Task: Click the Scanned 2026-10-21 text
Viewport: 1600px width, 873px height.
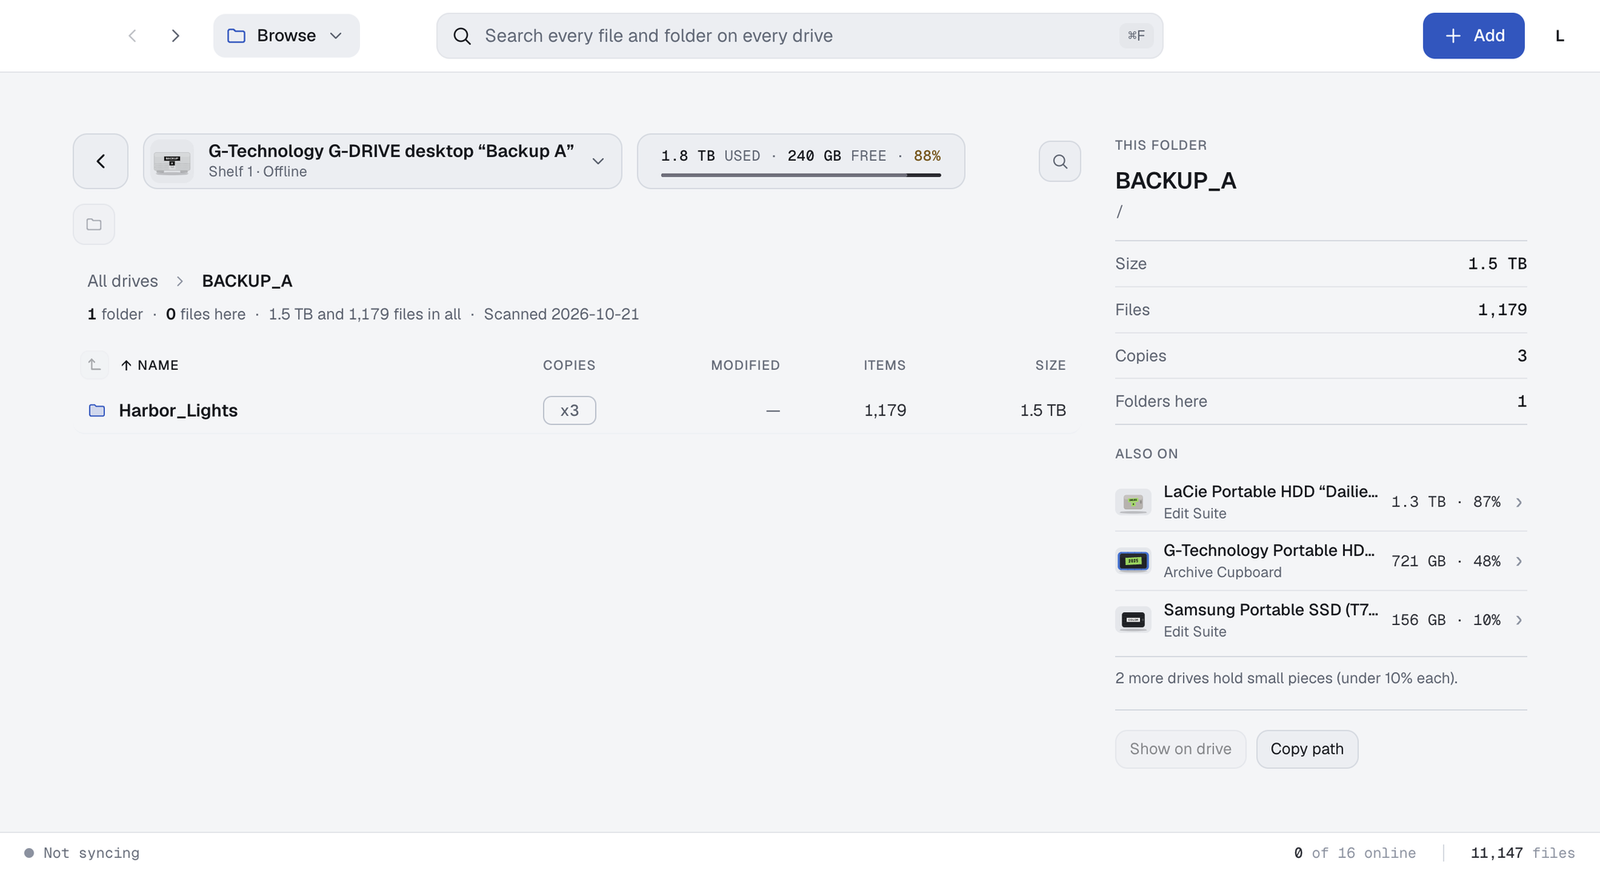Action: [x=561, y=314]
